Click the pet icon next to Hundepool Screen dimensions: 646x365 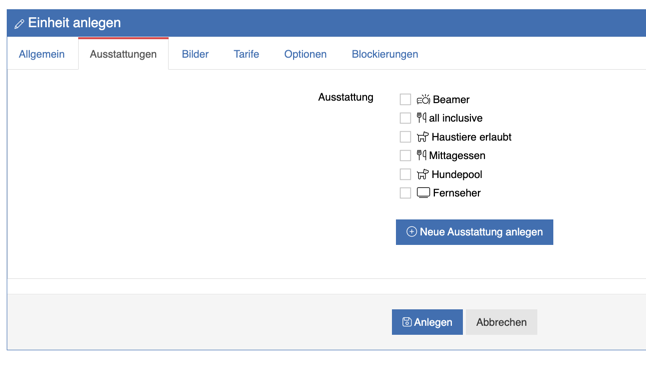point(423,174)
